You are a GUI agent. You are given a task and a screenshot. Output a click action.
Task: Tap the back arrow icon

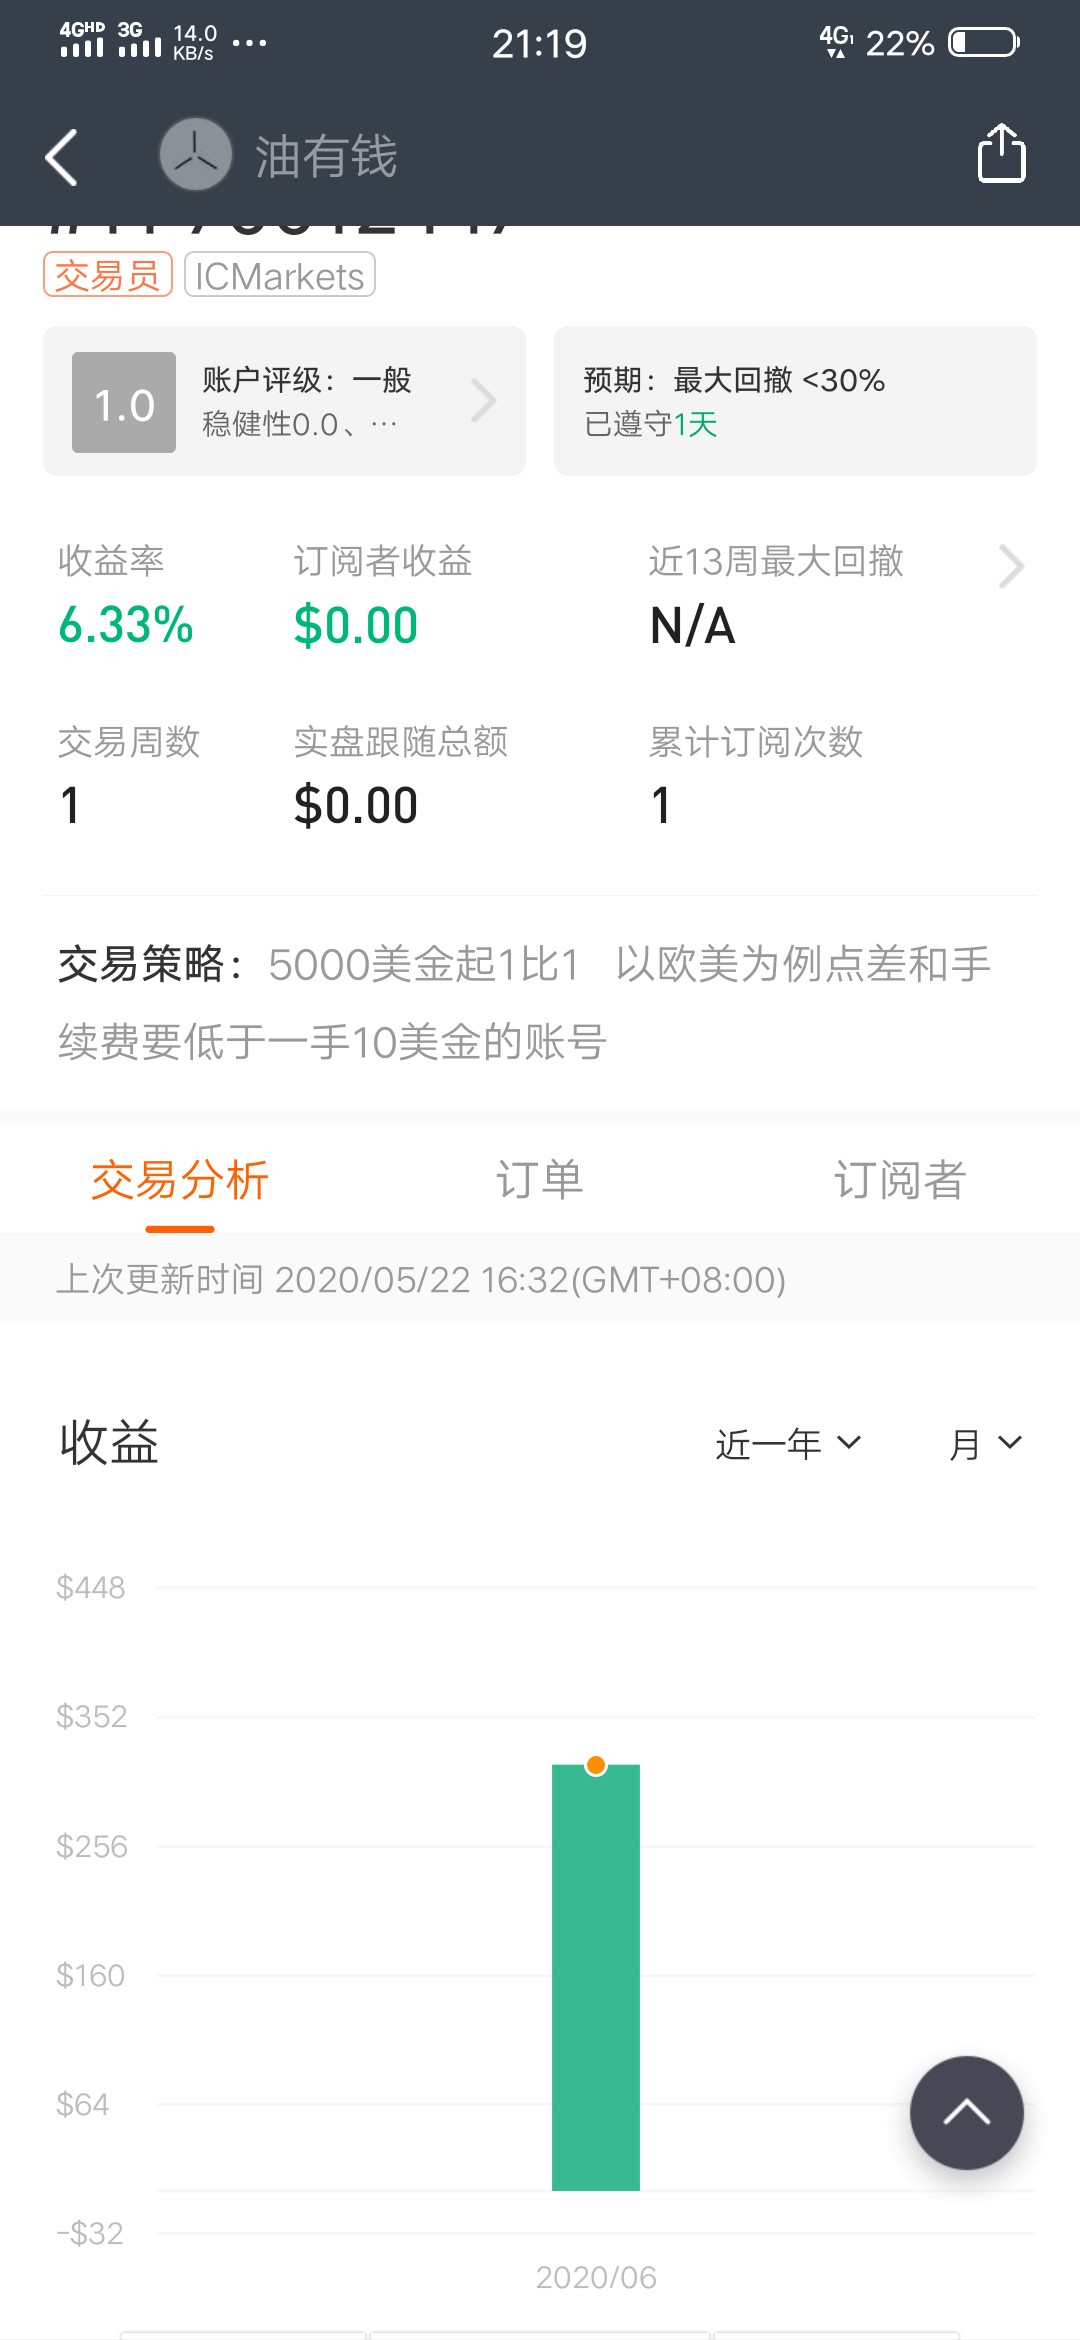(x=62, y=157)
